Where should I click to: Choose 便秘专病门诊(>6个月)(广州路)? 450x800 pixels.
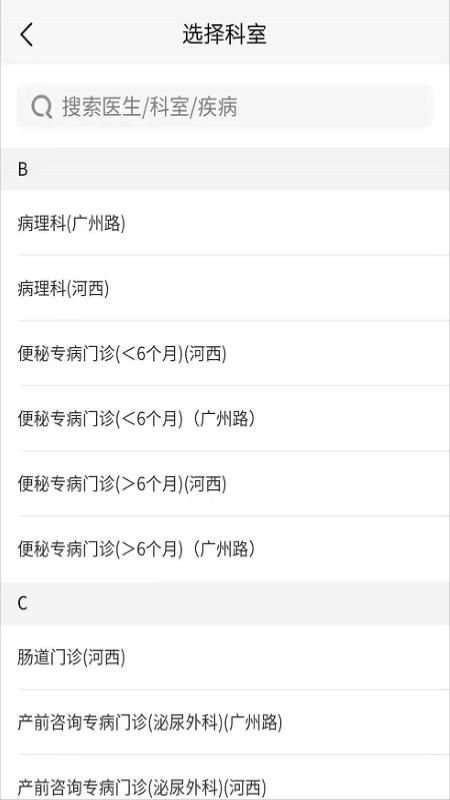click(225, 549)
